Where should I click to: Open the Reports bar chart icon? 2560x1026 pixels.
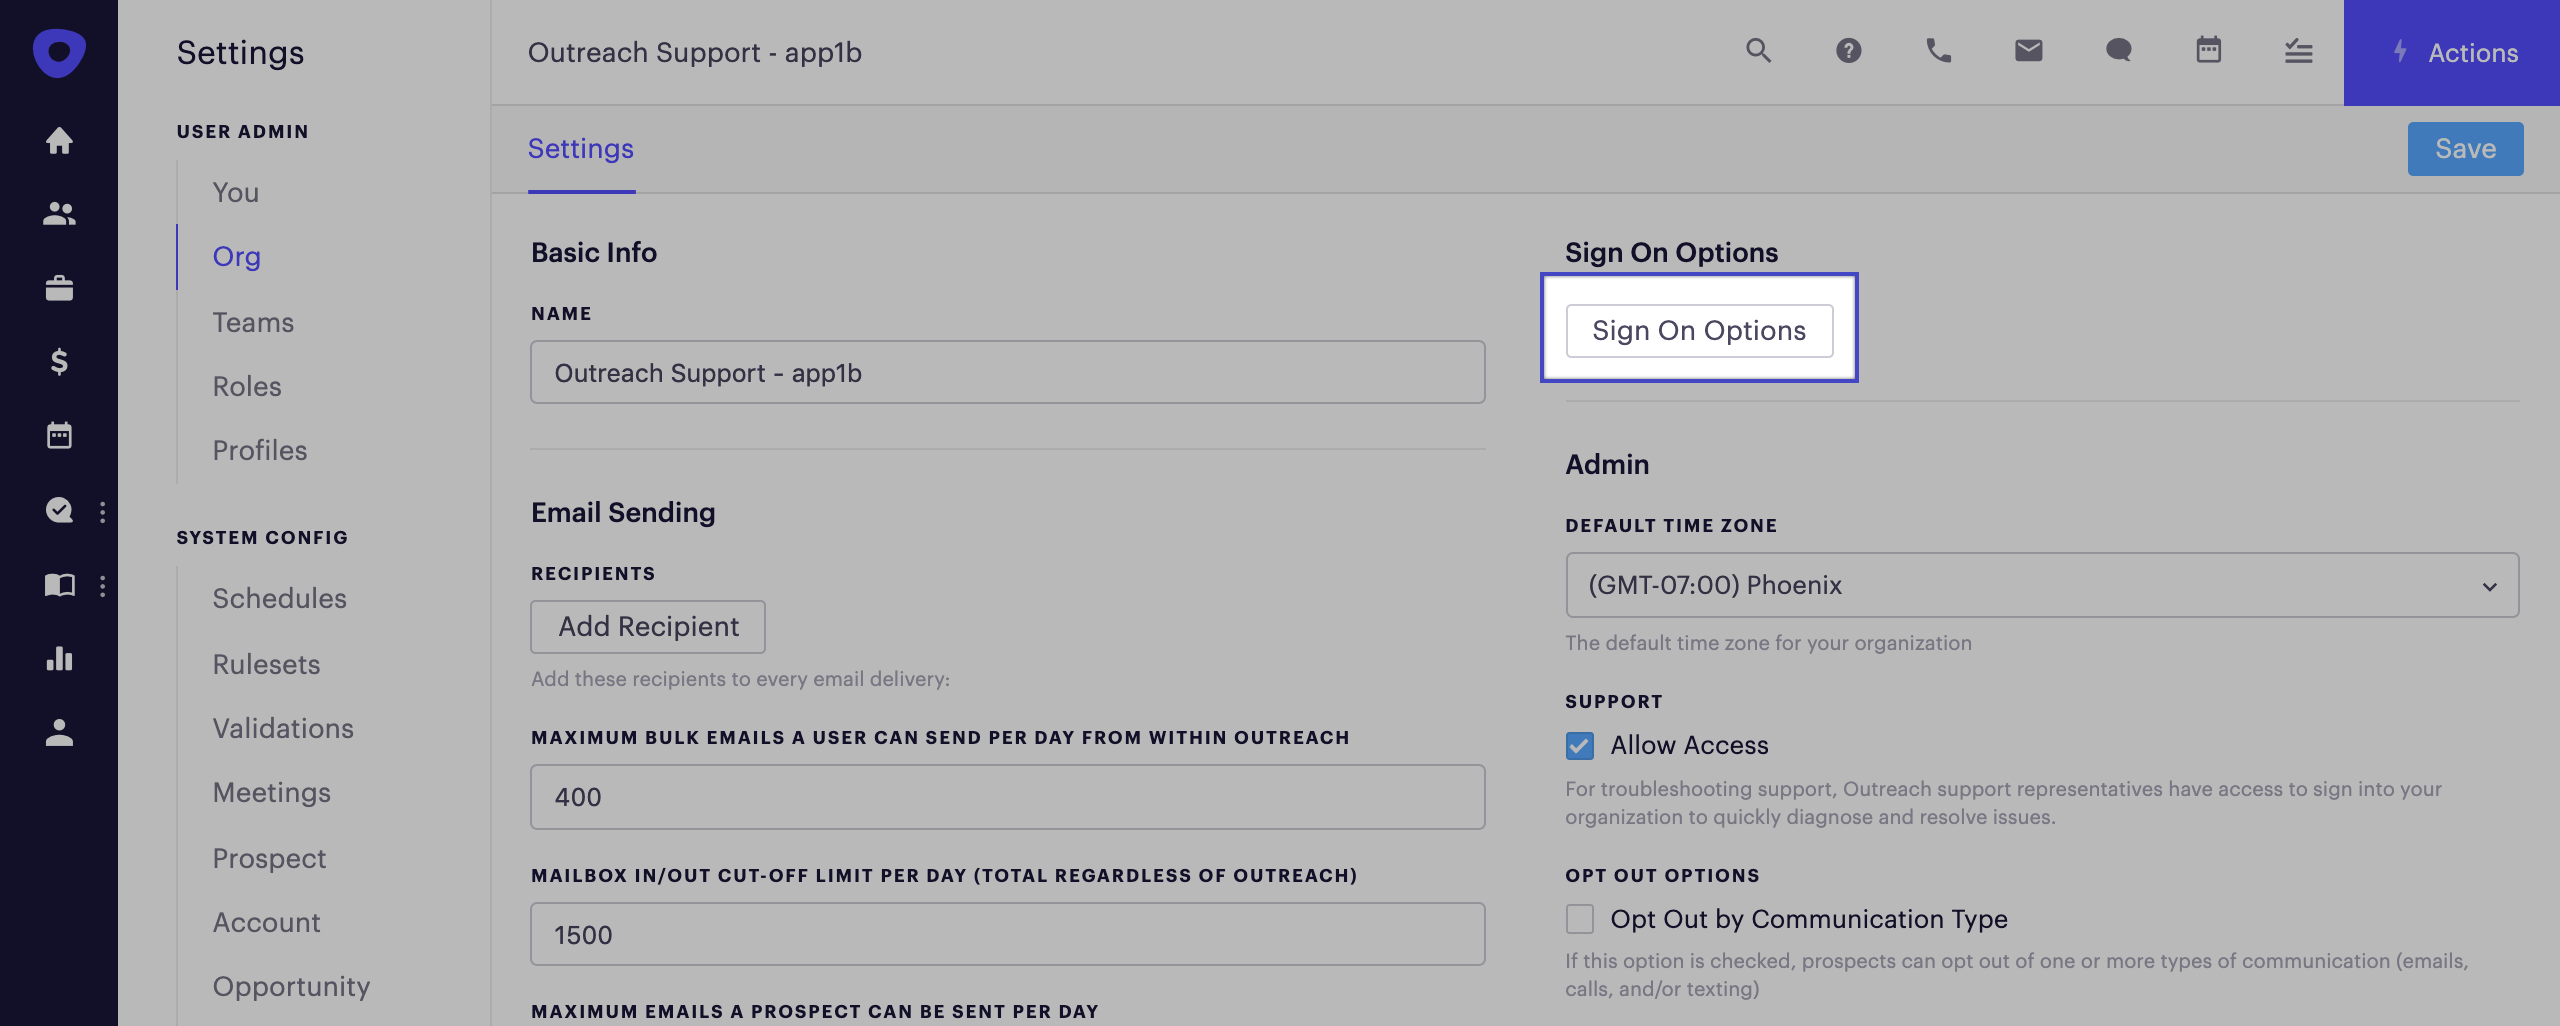point(59,658)
